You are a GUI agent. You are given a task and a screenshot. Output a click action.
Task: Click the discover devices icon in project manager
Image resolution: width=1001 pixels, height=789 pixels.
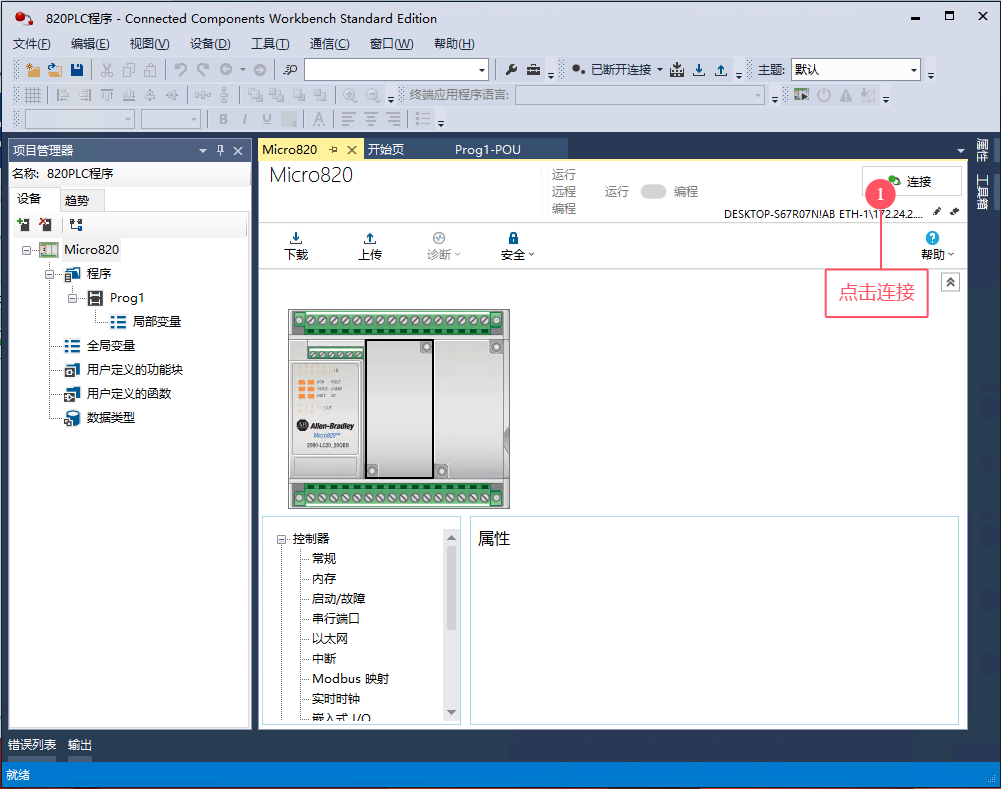click(x=76, y=224)
